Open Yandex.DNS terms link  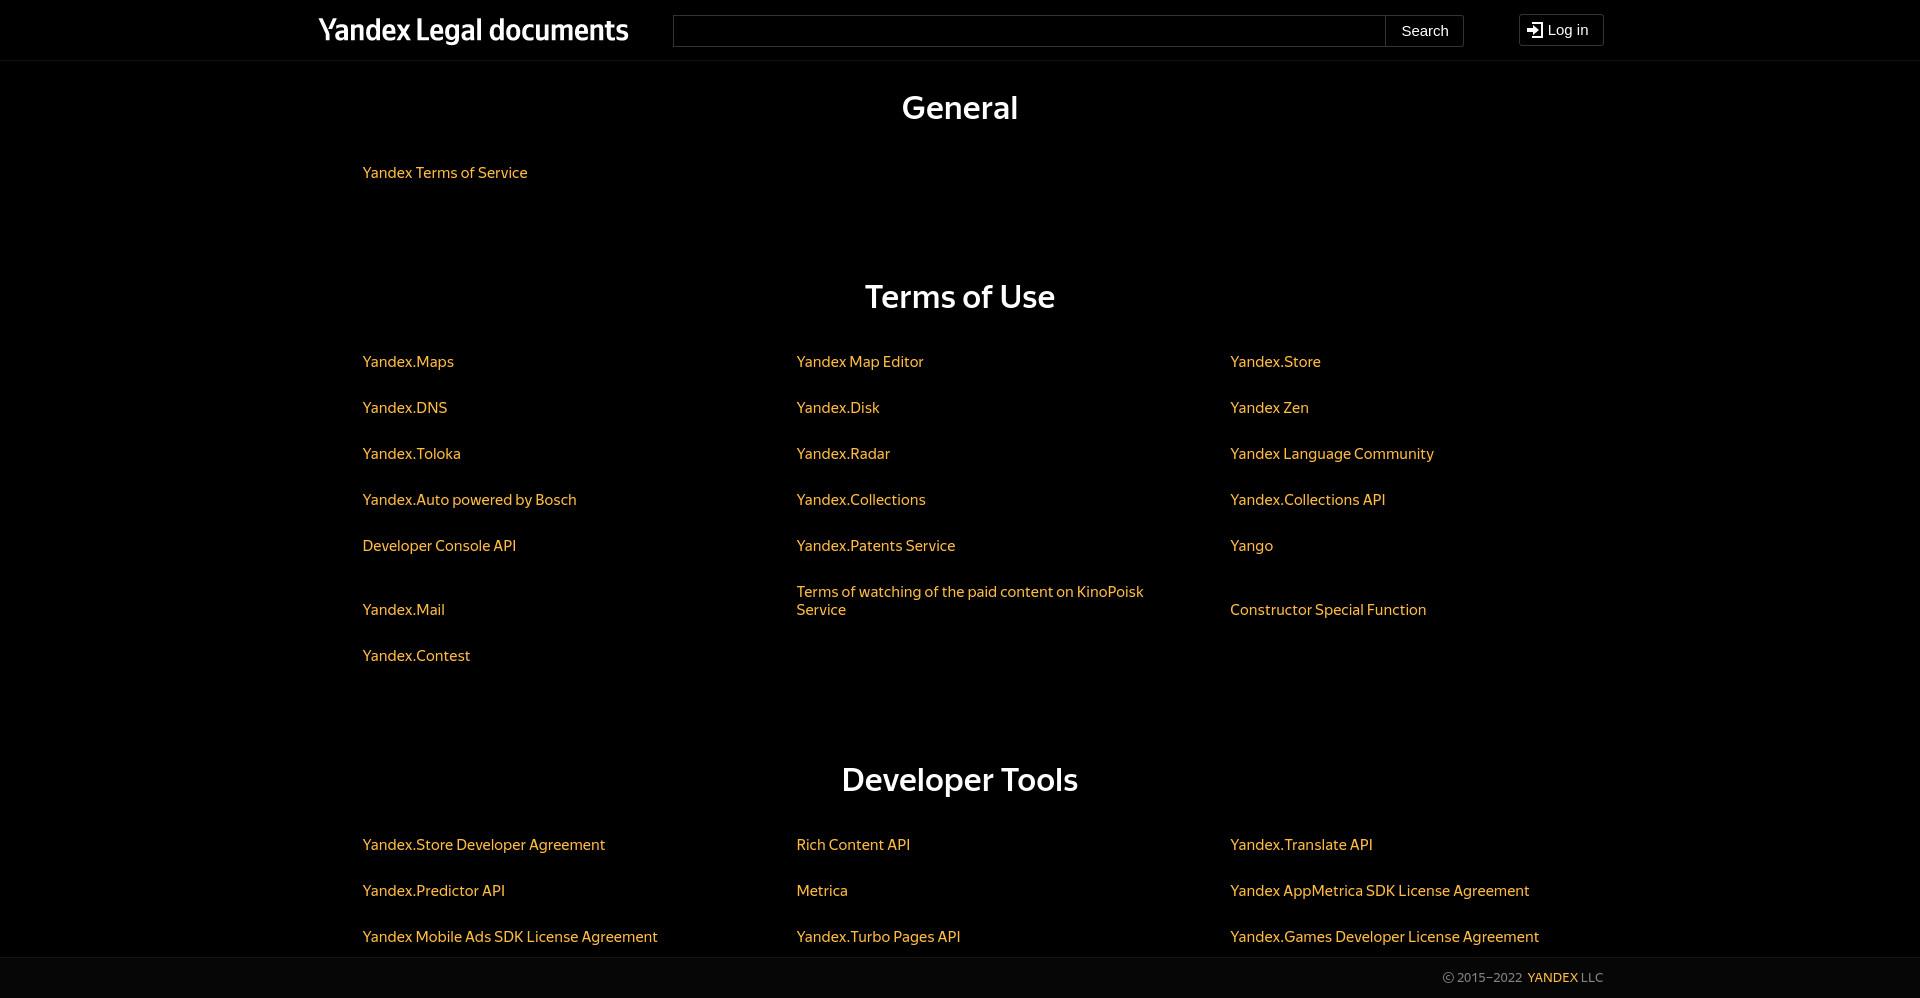pyautogui.click(x=405, y=408)
